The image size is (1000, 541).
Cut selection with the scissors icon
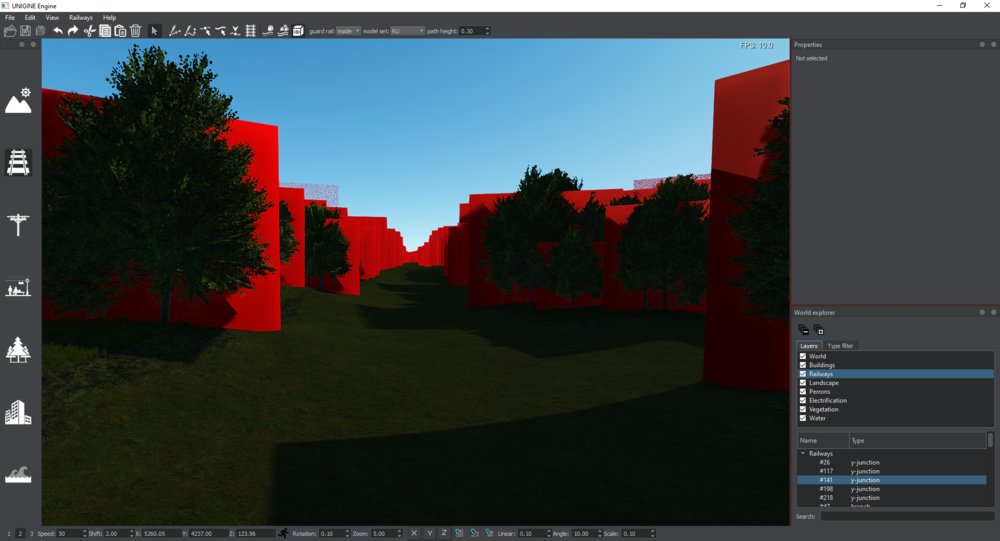click(x=89, y=31)
